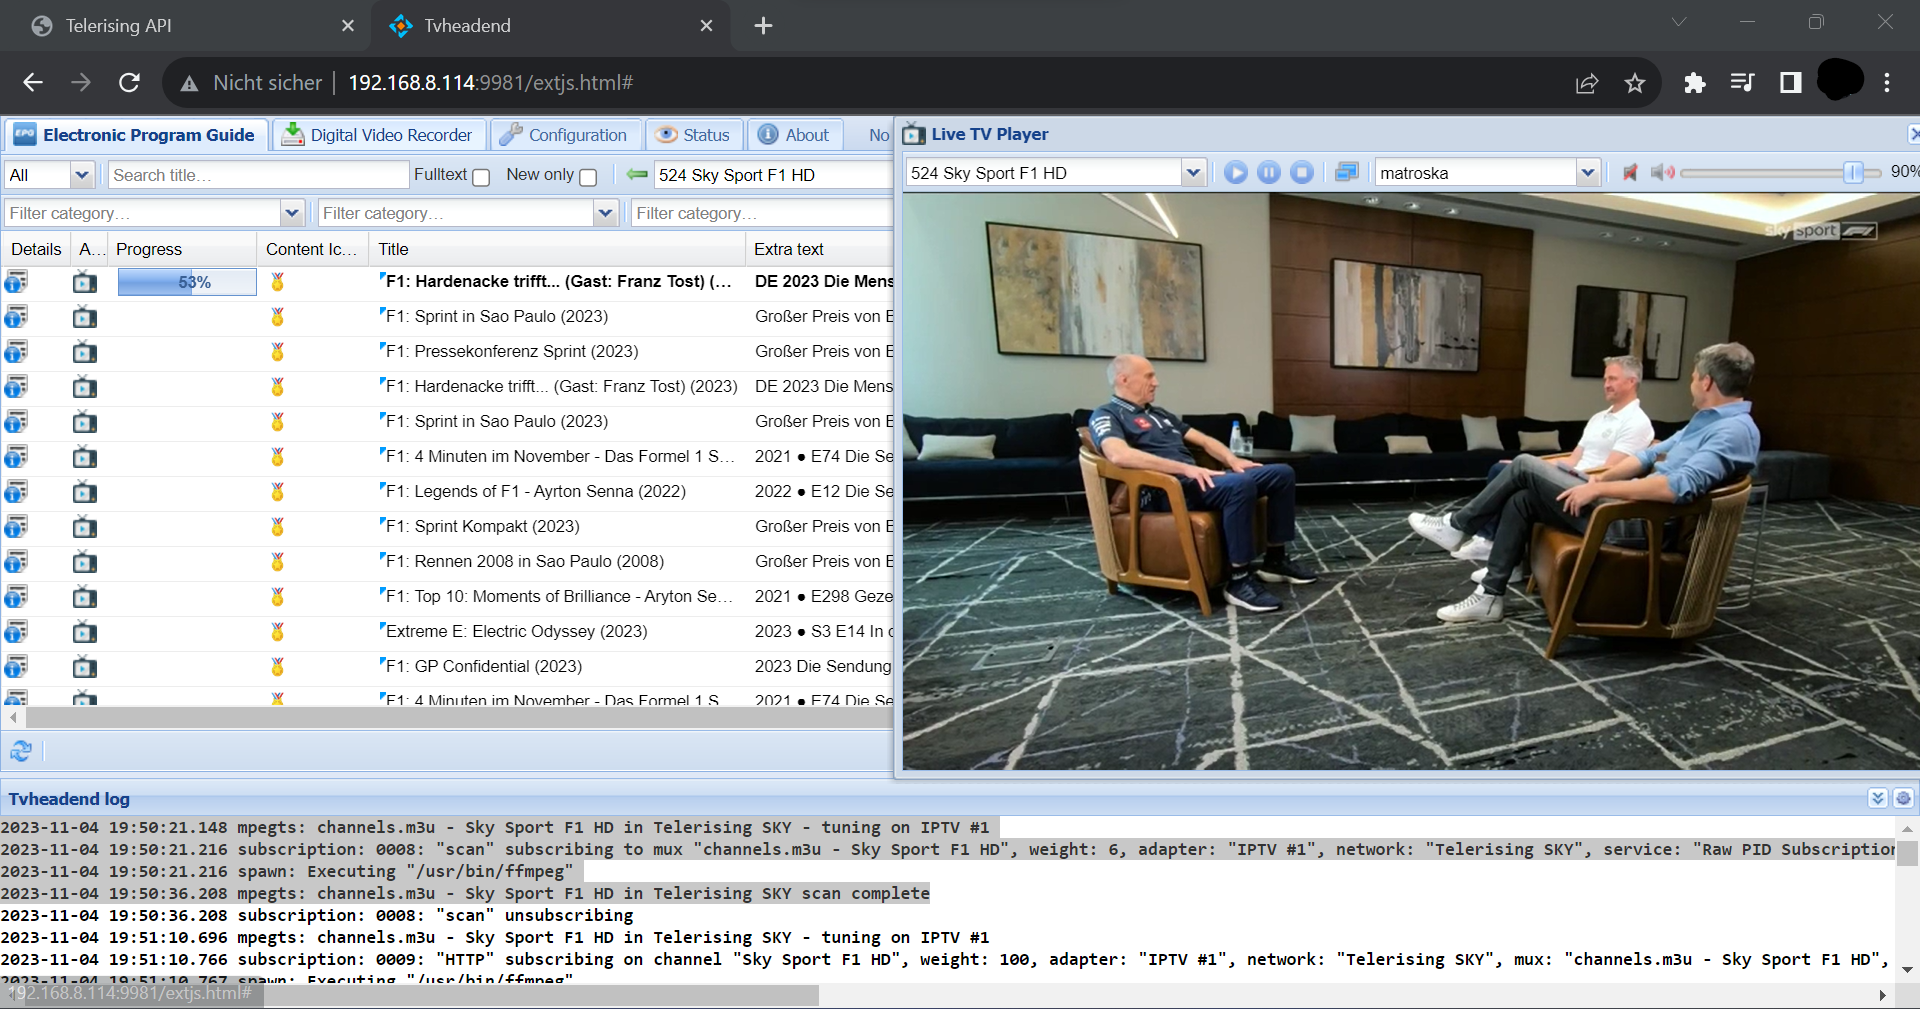Pause the live TV stream
Viewport: 1920px width, 1009px height.
1268,173
